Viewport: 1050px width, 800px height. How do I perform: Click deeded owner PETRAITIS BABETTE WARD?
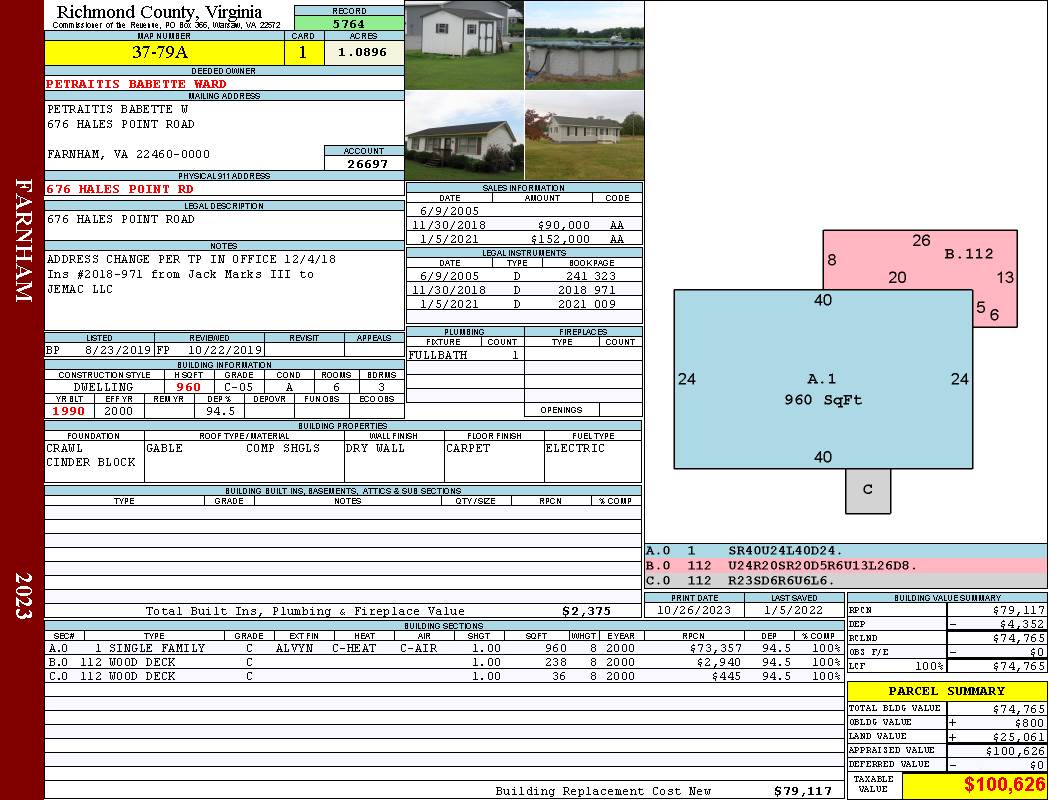tap(136, 84)
